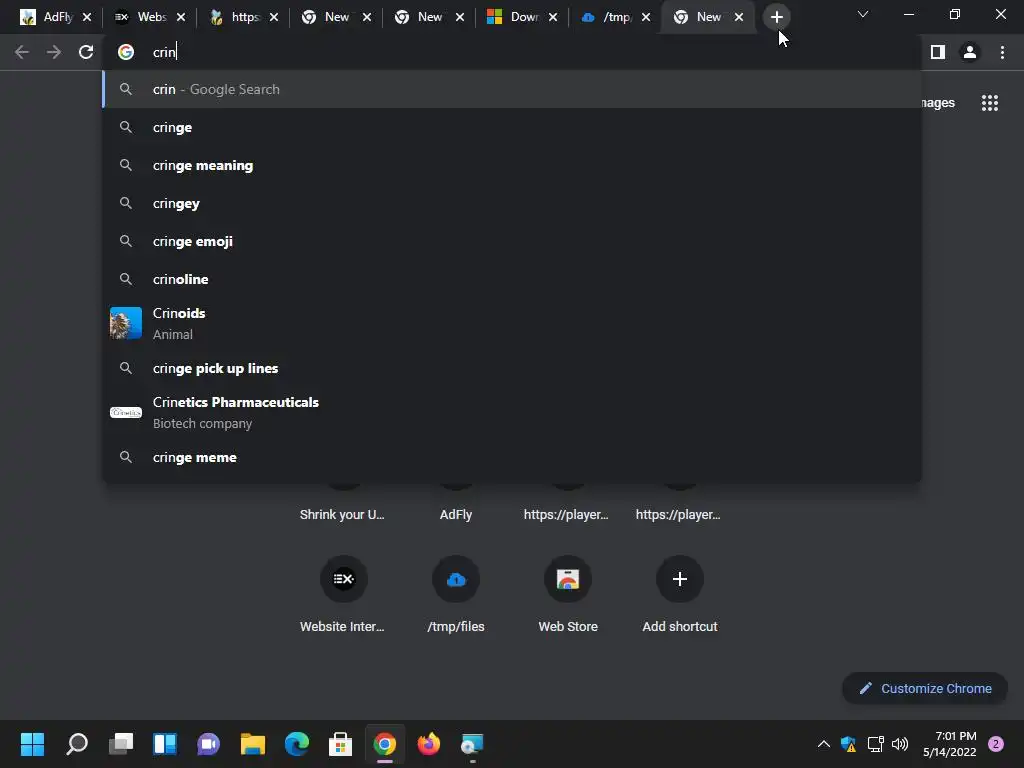Viewport: 1024px width, 768px height.
Task: Show hidden system tray icons
Action: [824, 744]
